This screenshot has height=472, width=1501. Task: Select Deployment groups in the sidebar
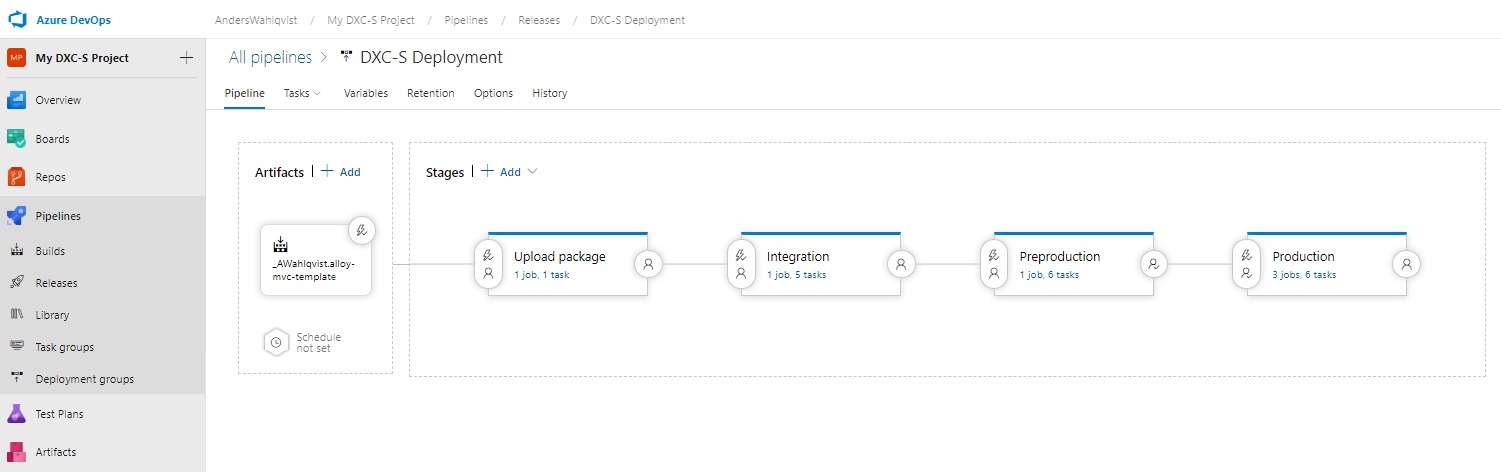click(84, 379)
